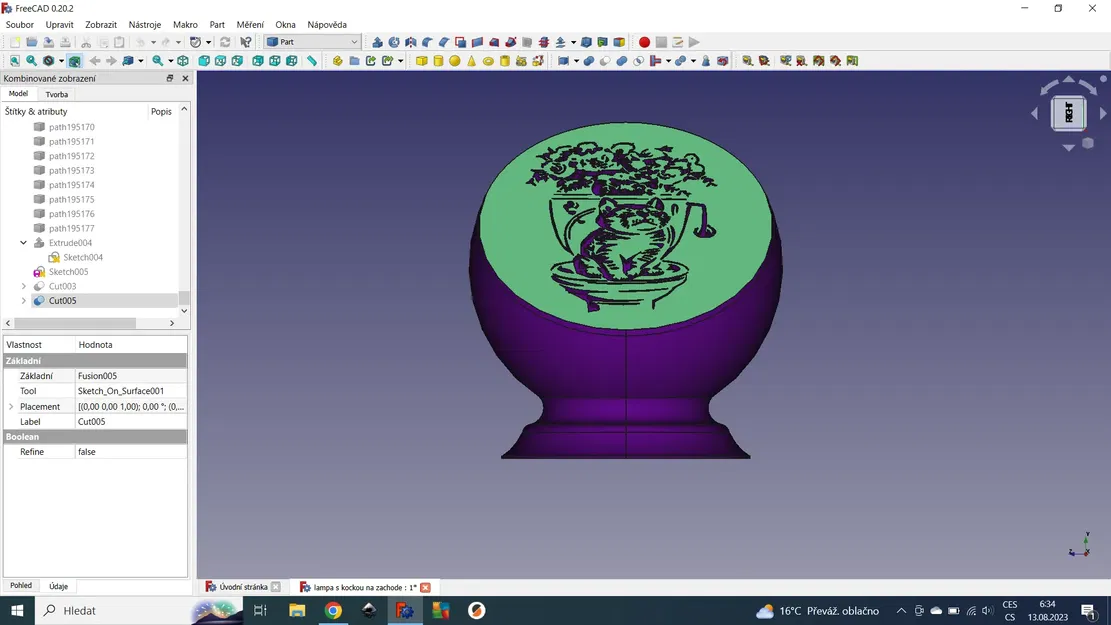Viewport: 1111px width, 625px height.
Task: Select Sketch005 in the model tree
Action: (69, 272)
